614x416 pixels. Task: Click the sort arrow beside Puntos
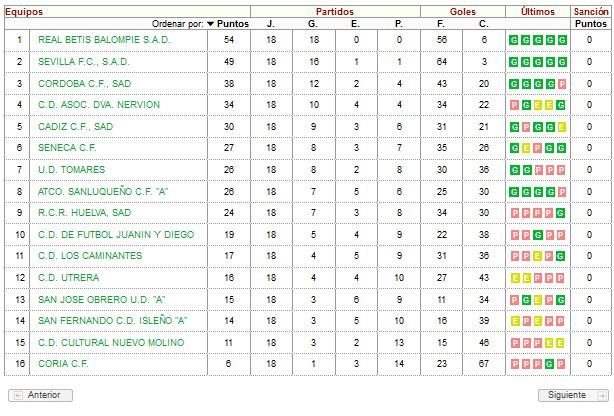210,24
